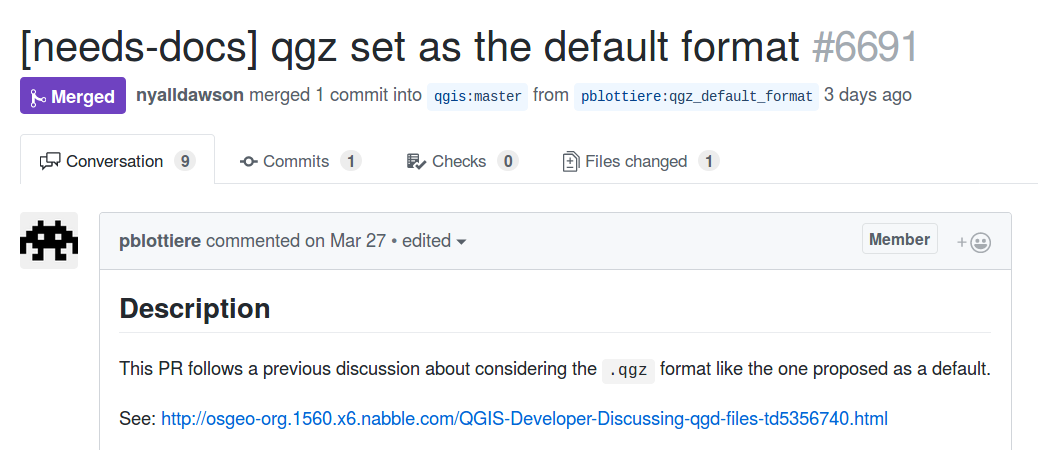Expand the edited history dropdown arrow
Viewport: 1038px width, 450px height.
coord(461,242)
